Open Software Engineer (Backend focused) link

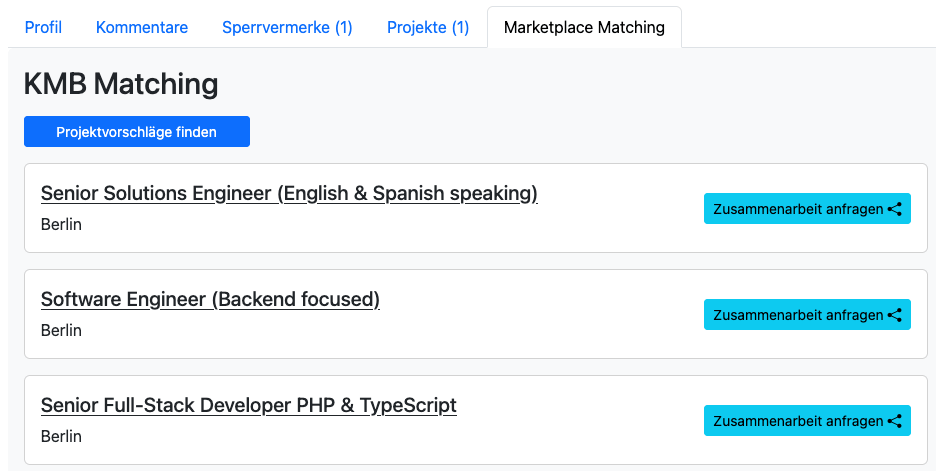[210, 299]
